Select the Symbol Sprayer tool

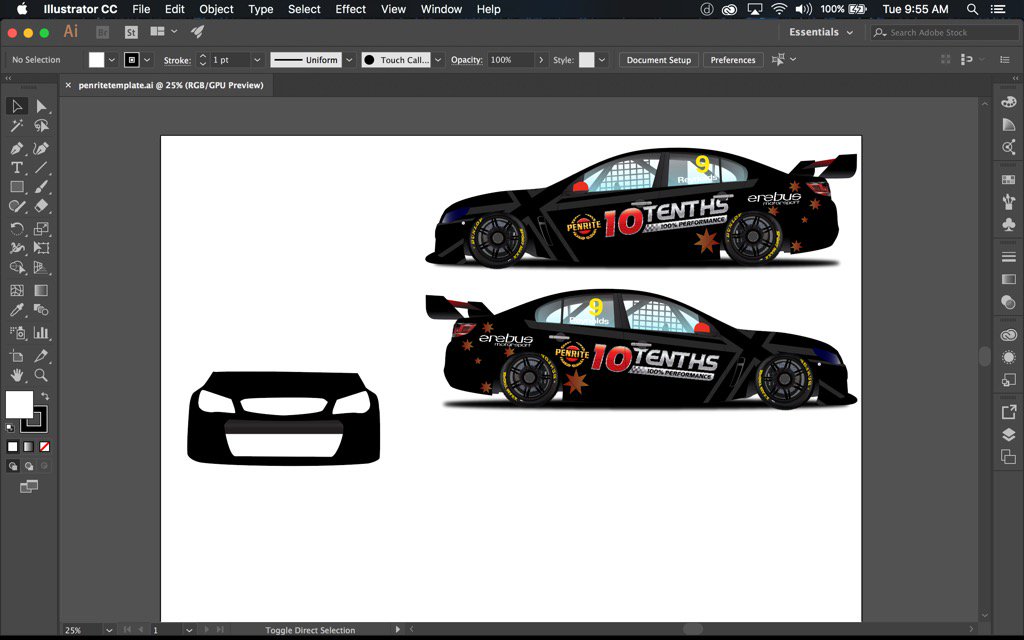[x=17, y=332]
